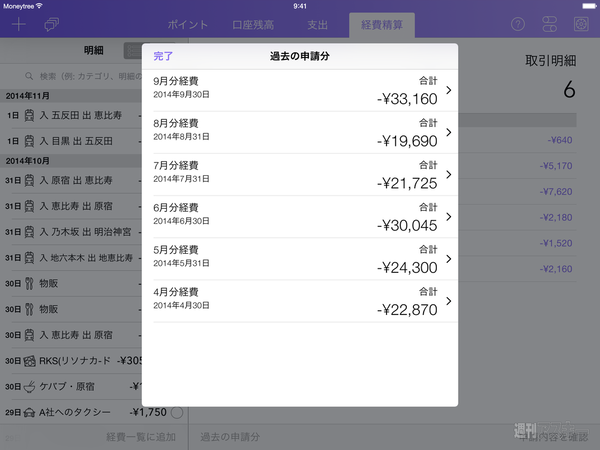Select -¥33,160 total amount
Viewport: 600px width, 450px height.
(x=407, y=99)
